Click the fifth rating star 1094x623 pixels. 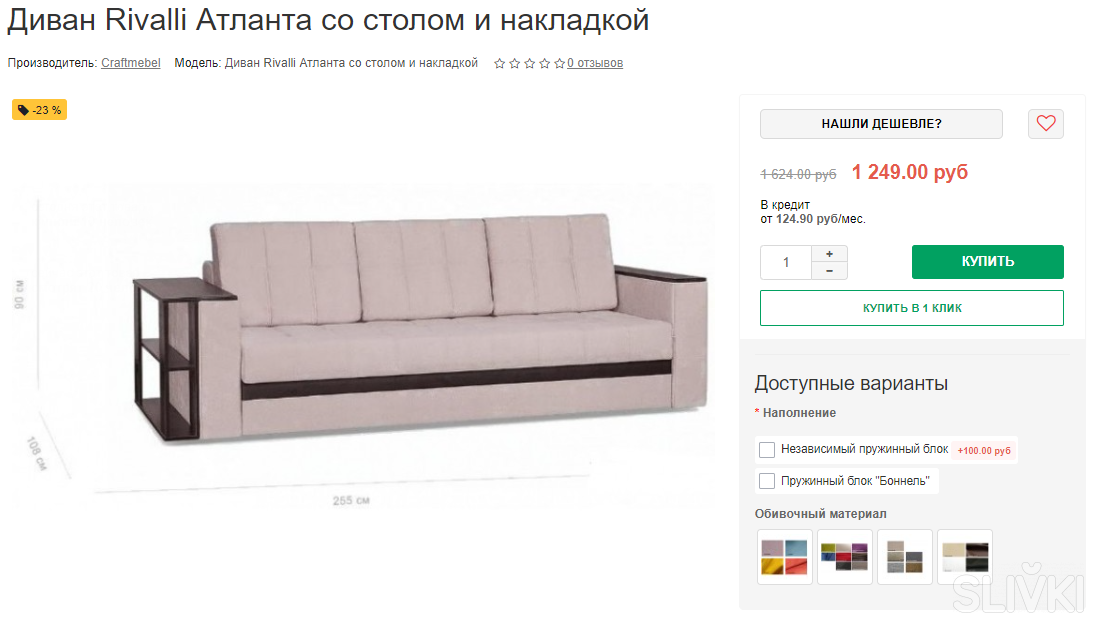[560, 63]
